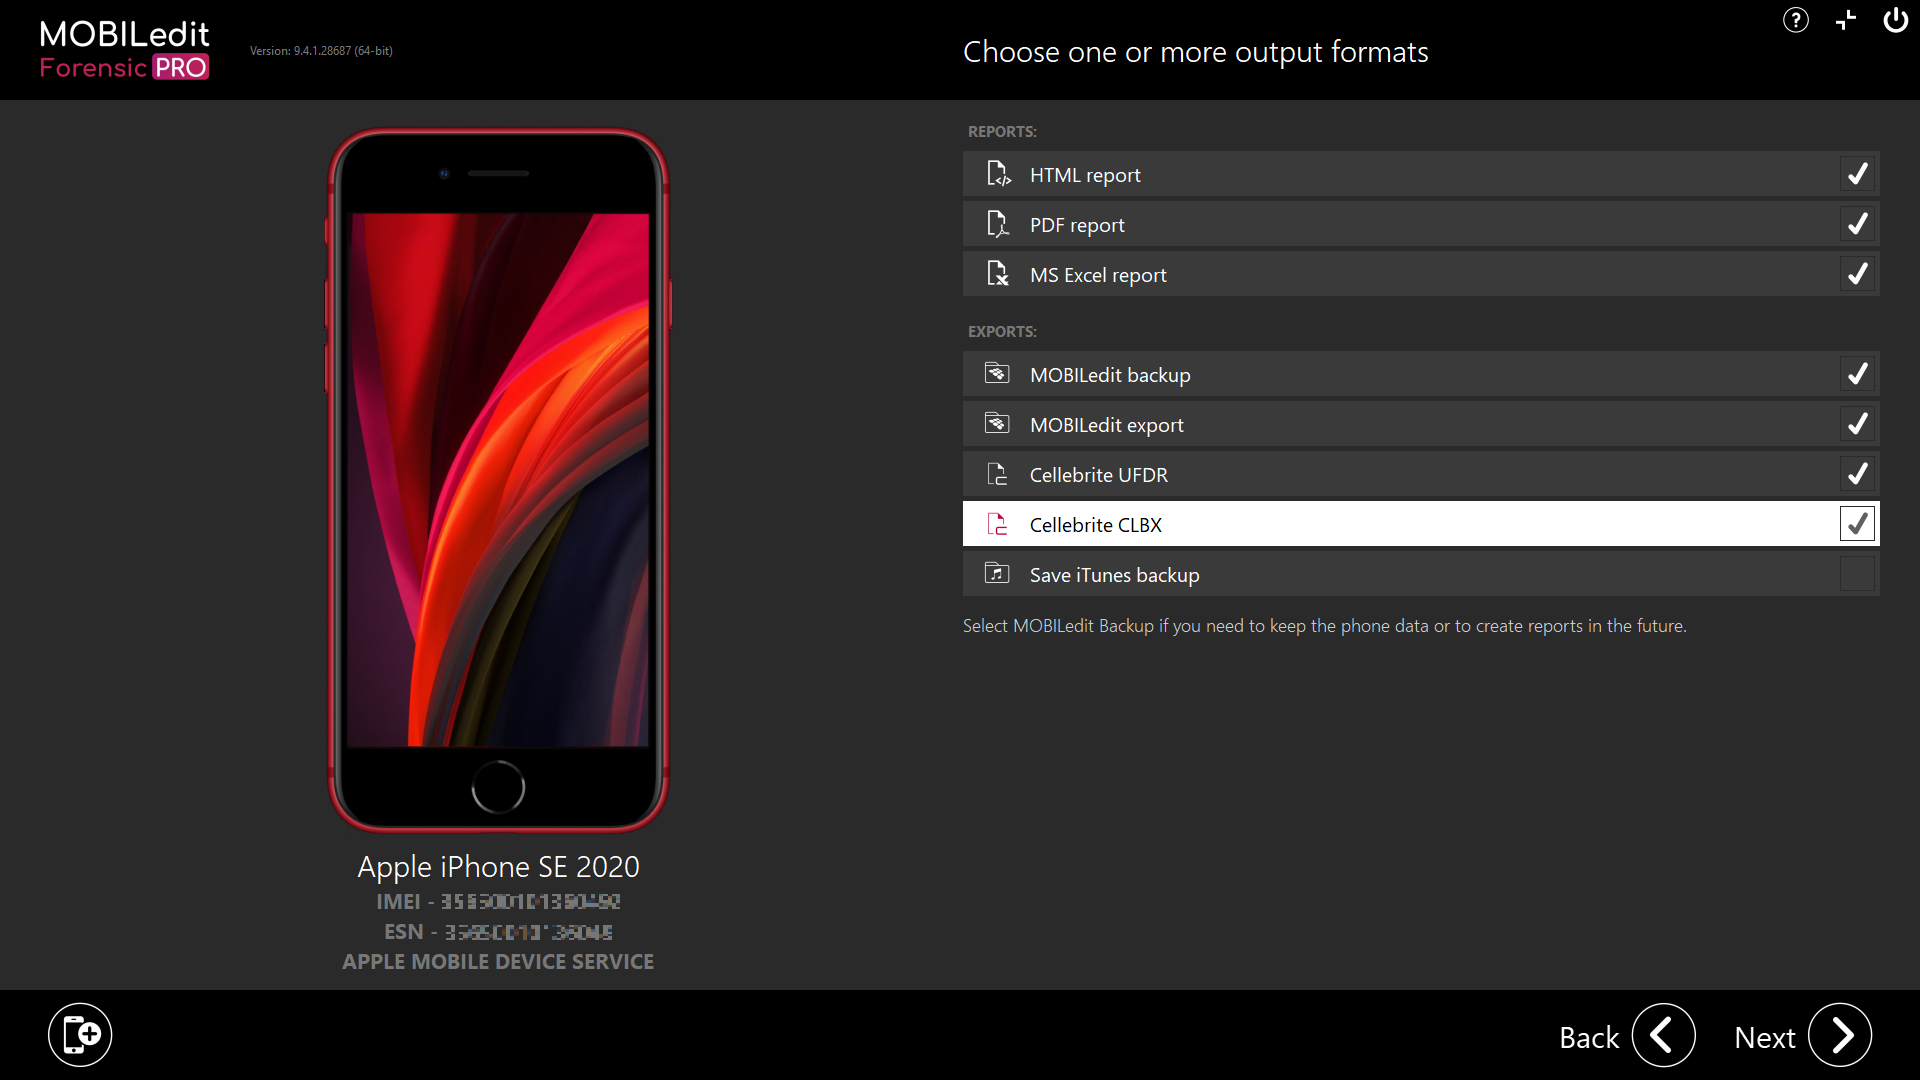This screenshot has width=1920, height=1080.
Task: Click the help question mark icon
Action: pyautogui.click(x=1796, y=20)
